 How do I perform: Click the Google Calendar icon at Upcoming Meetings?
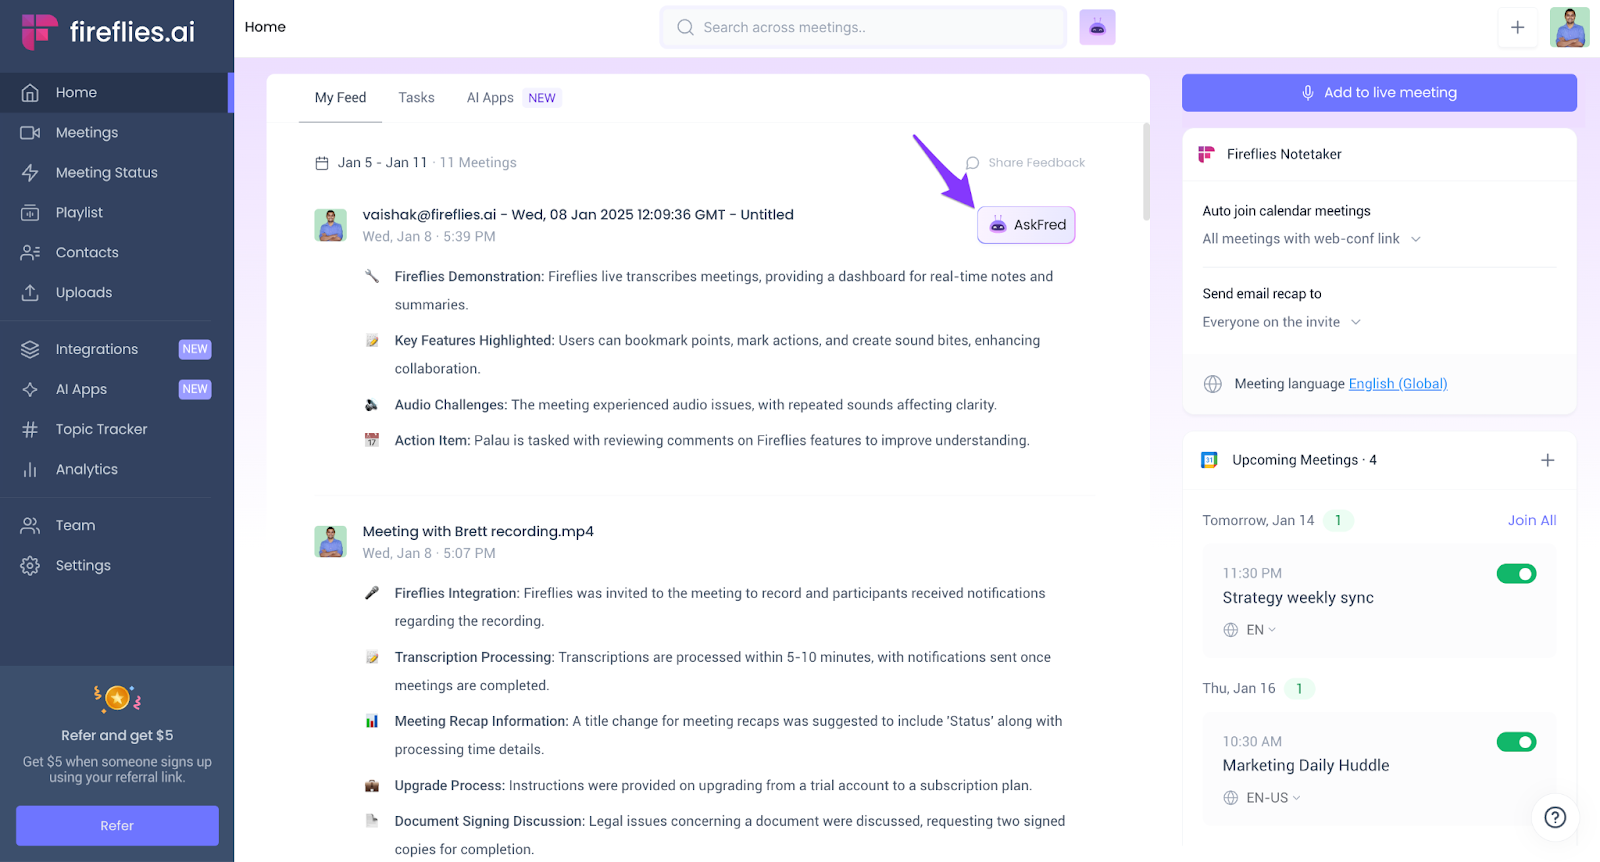(1209, 460)
